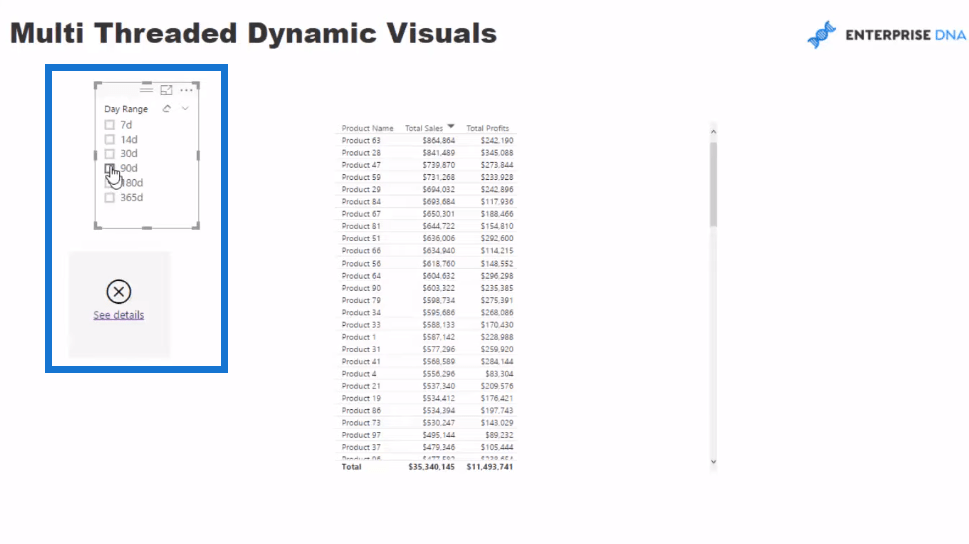Open the See details link
The width and height of the screenshot is (969, 544).
coord(119,315)
